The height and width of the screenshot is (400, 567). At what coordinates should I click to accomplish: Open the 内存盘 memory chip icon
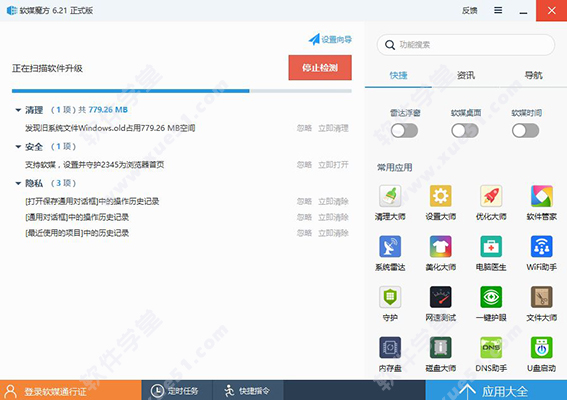390,348
